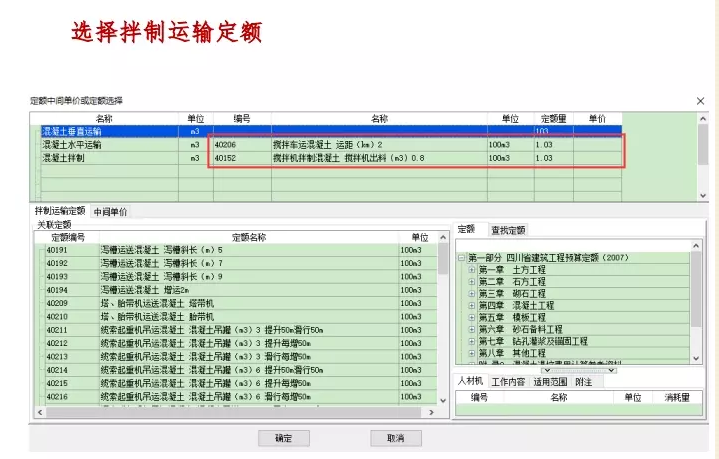
Task: Expand 第三章 砌石工程 tree node
Action: click(x=472, y=294)
